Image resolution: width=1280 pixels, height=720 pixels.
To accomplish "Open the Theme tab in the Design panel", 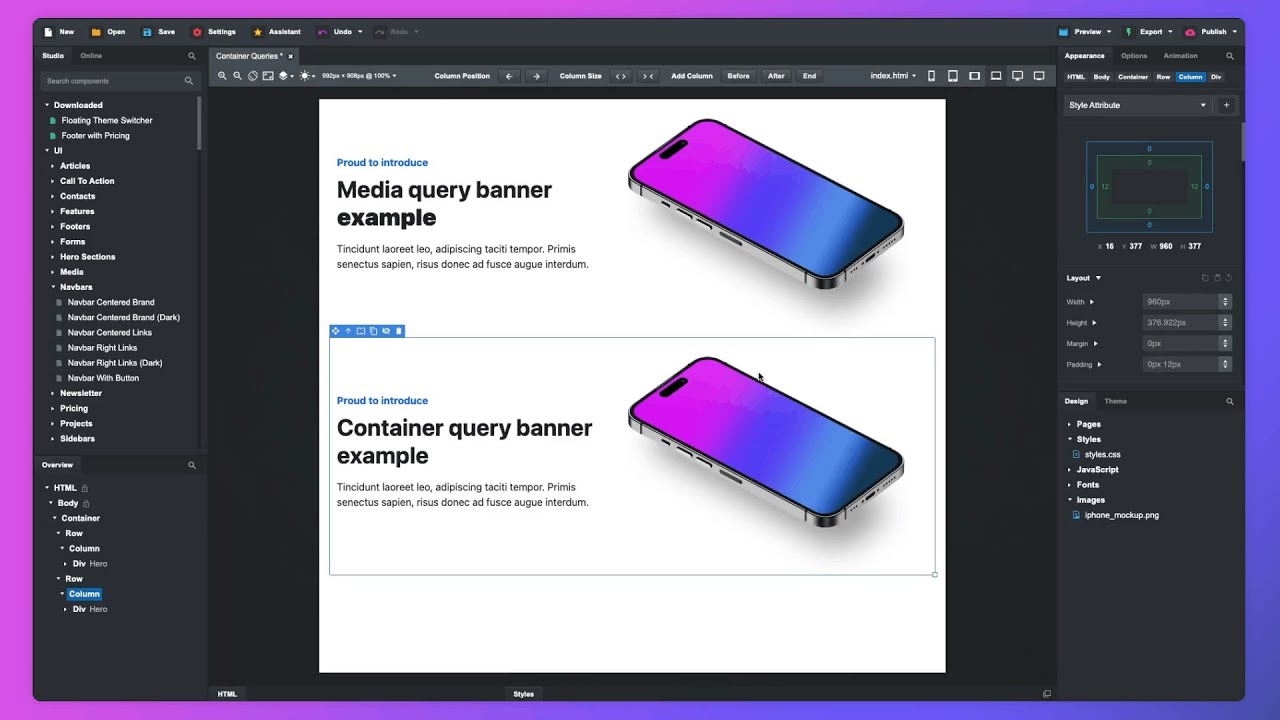I will pyautogui.click(x=1115, y=401).
